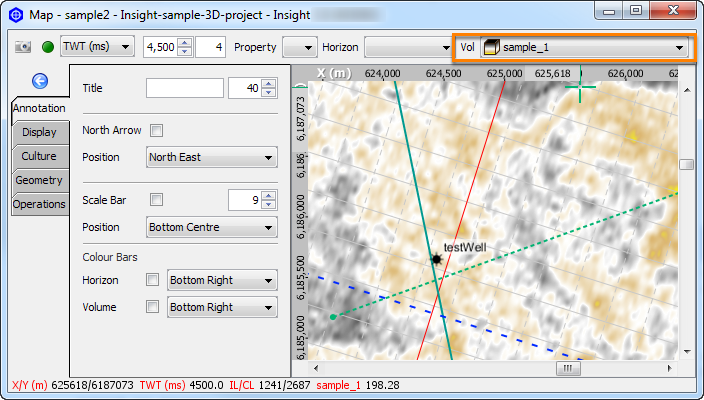Click the IL/CL status bar value 1241/2687
Image resolution: width=704 pixels, height=400 pixels.
click(x=285, y=385)
